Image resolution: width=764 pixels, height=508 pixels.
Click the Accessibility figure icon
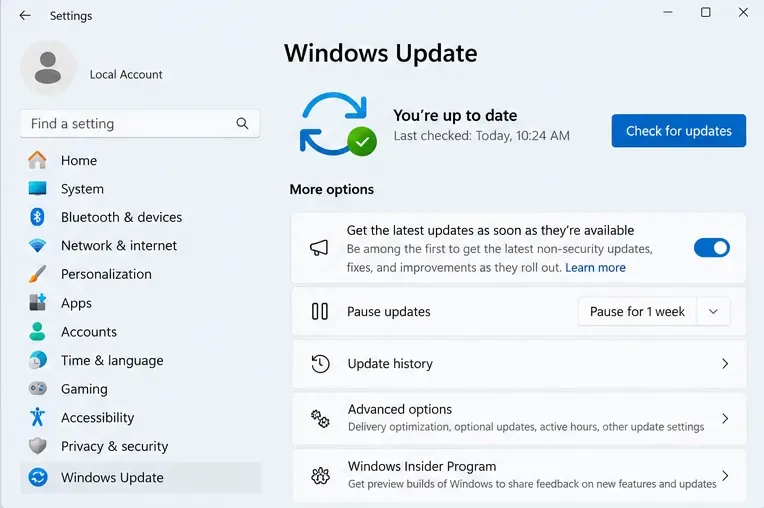38,417
